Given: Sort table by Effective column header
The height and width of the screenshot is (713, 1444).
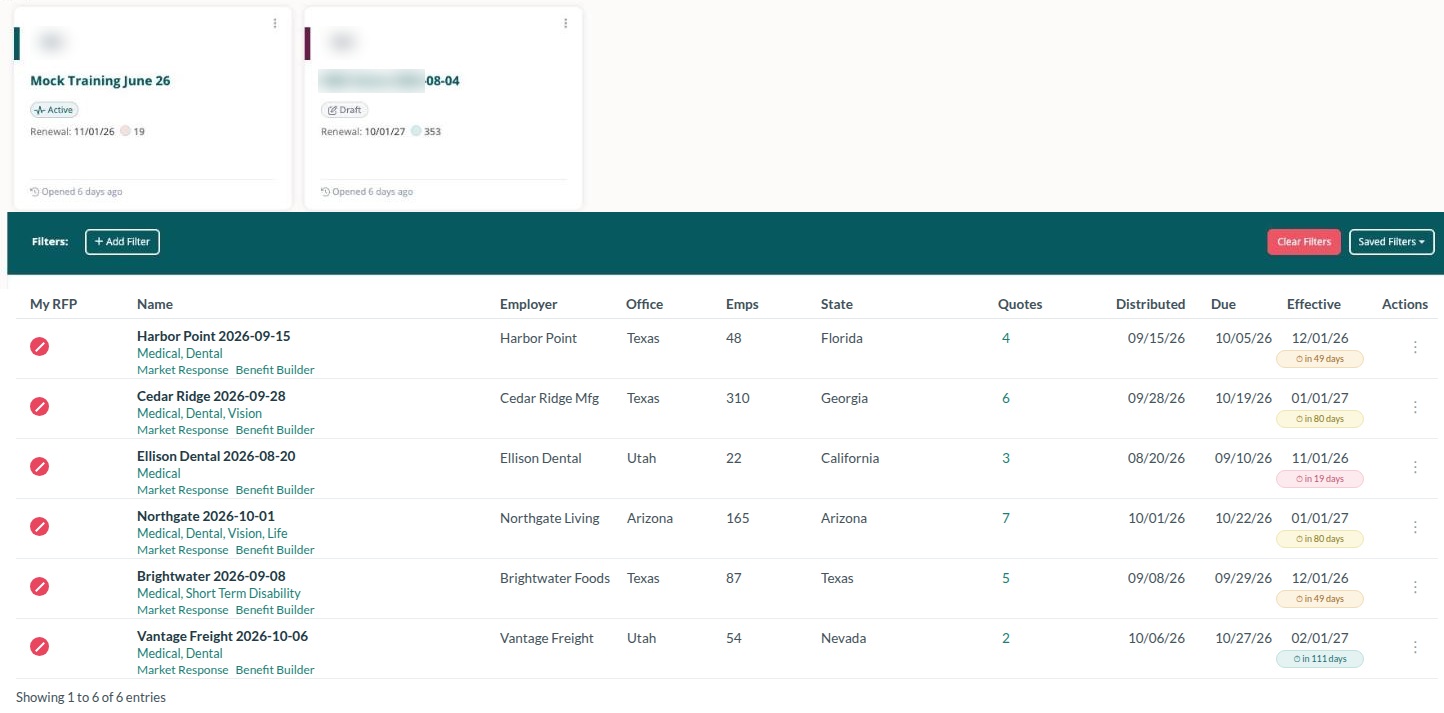Looking at the screenshot, I should point(1313,304).
